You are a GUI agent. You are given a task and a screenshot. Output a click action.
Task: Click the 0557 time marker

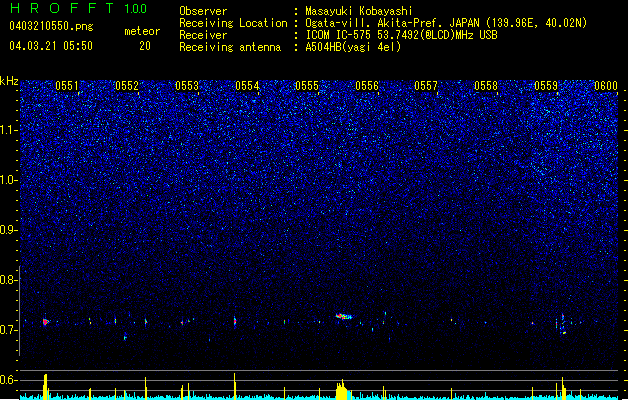426,86
